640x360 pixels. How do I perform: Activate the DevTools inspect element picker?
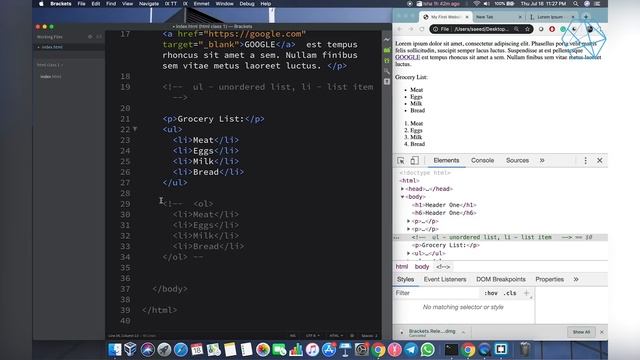point(400,161)
